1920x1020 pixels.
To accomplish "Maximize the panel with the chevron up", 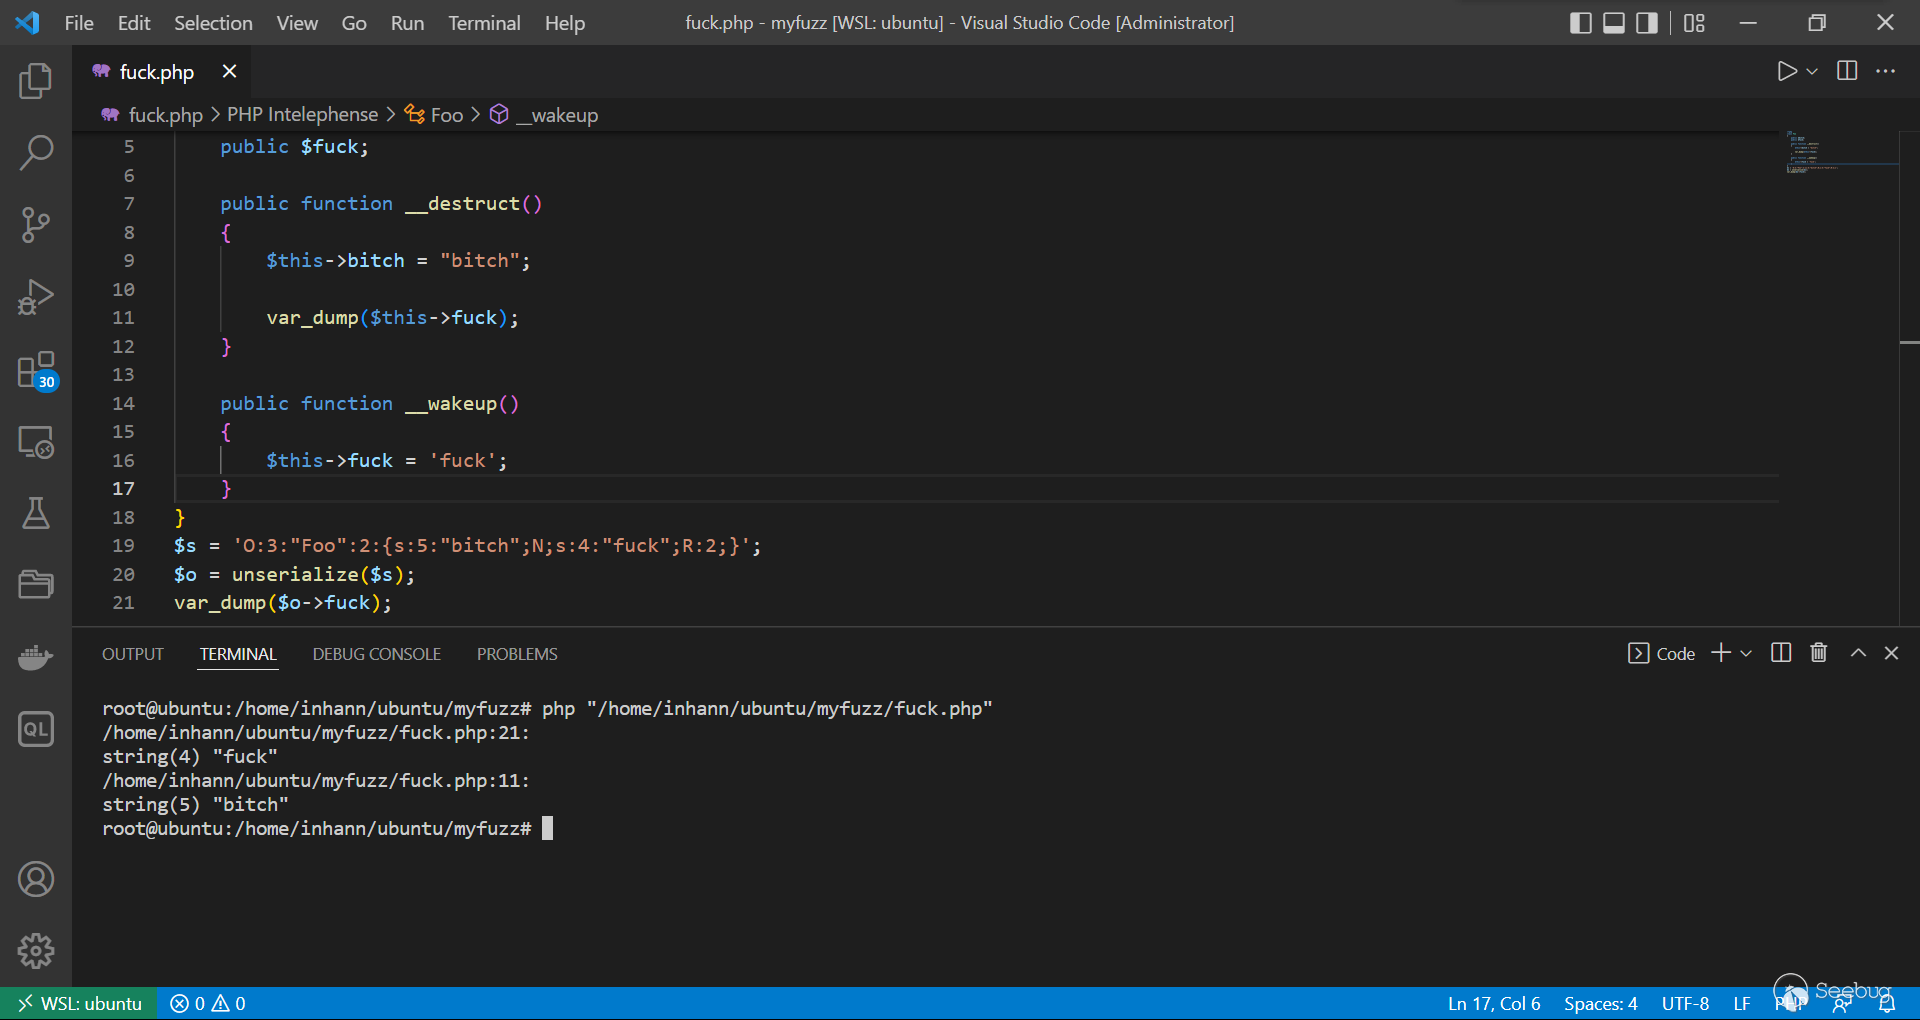I will [x=1858, y=653].
